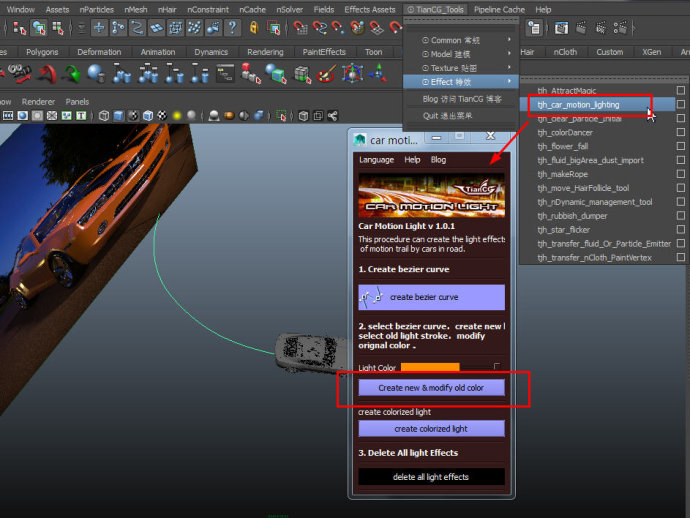The width and height of the screenshot is (690, 518).
Task: Click the lock selection padlock icon
Action: click(253, 28)
